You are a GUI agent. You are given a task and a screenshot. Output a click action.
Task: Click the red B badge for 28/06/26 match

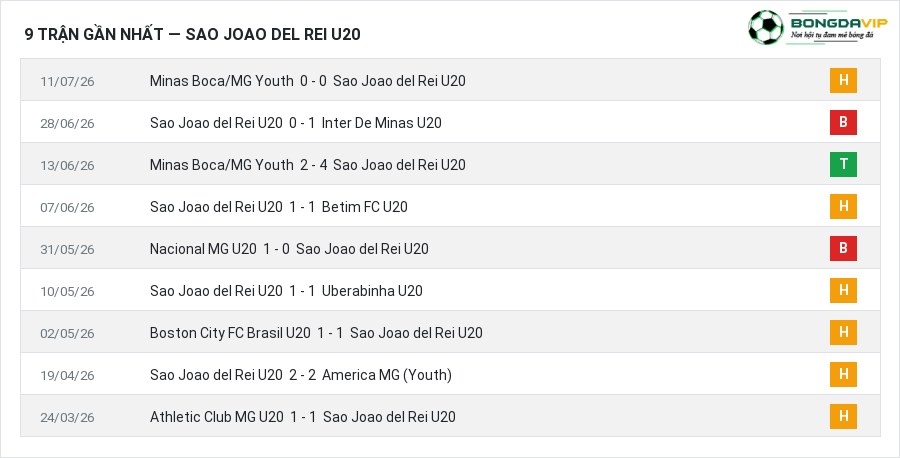tap(843, 122)
